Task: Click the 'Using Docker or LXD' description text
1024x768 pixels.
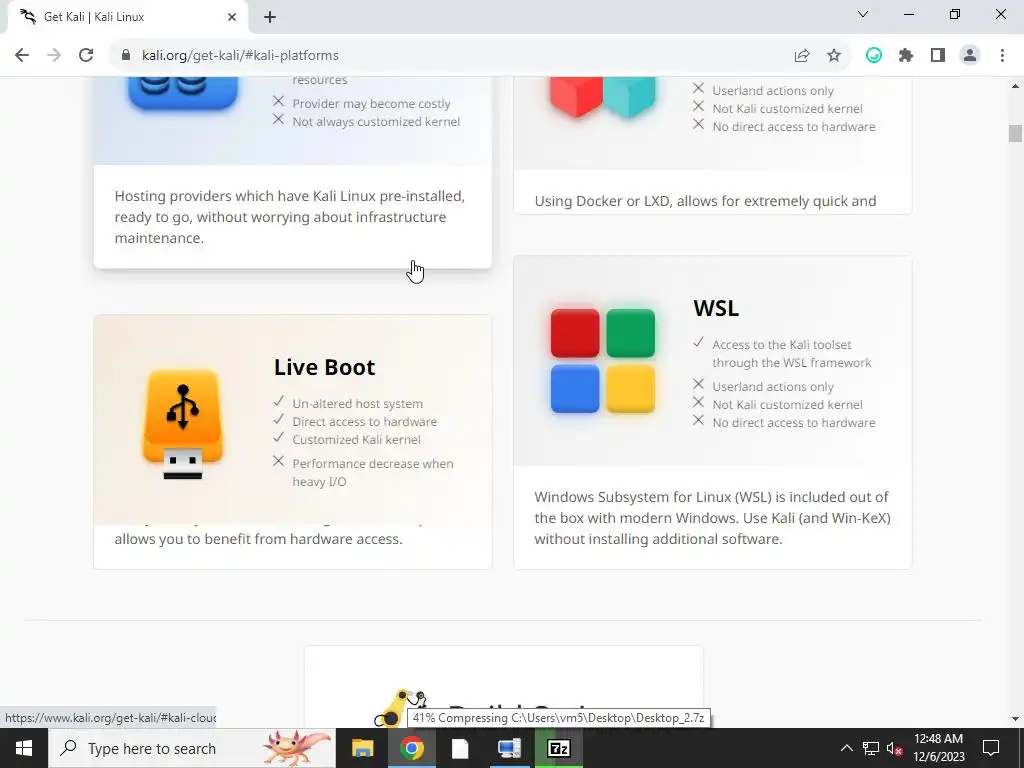Action: (x=705, y=201)
